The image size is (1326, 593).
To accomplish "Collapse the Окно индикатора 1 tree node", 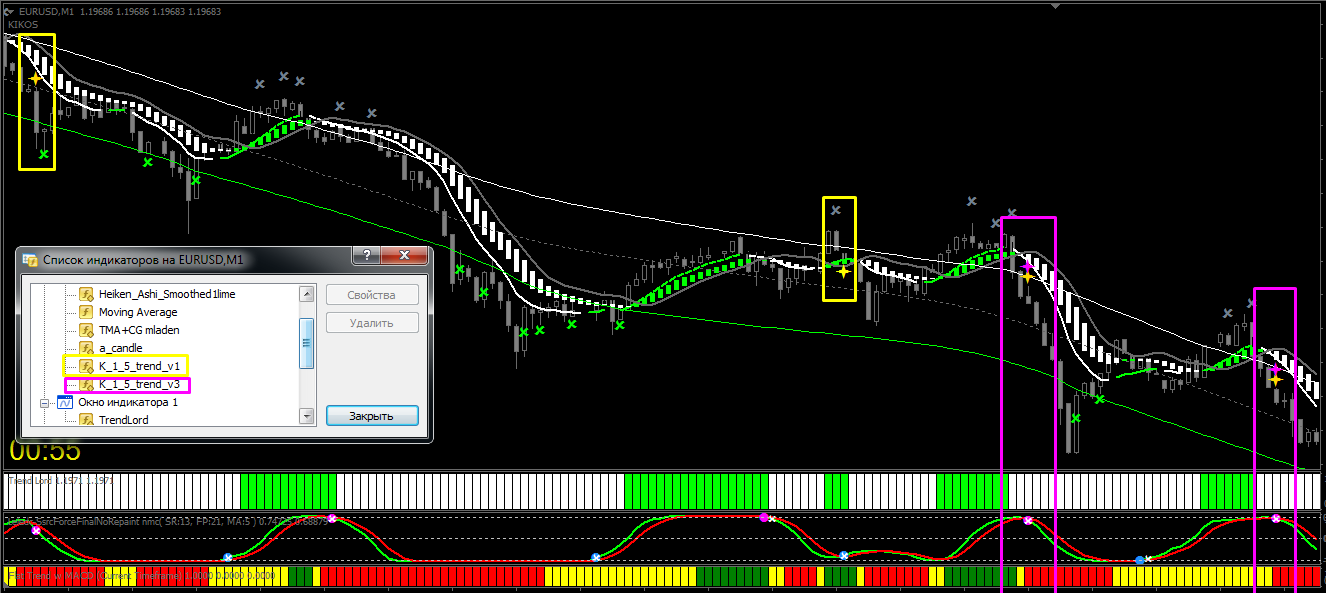I will coord(44,402).
